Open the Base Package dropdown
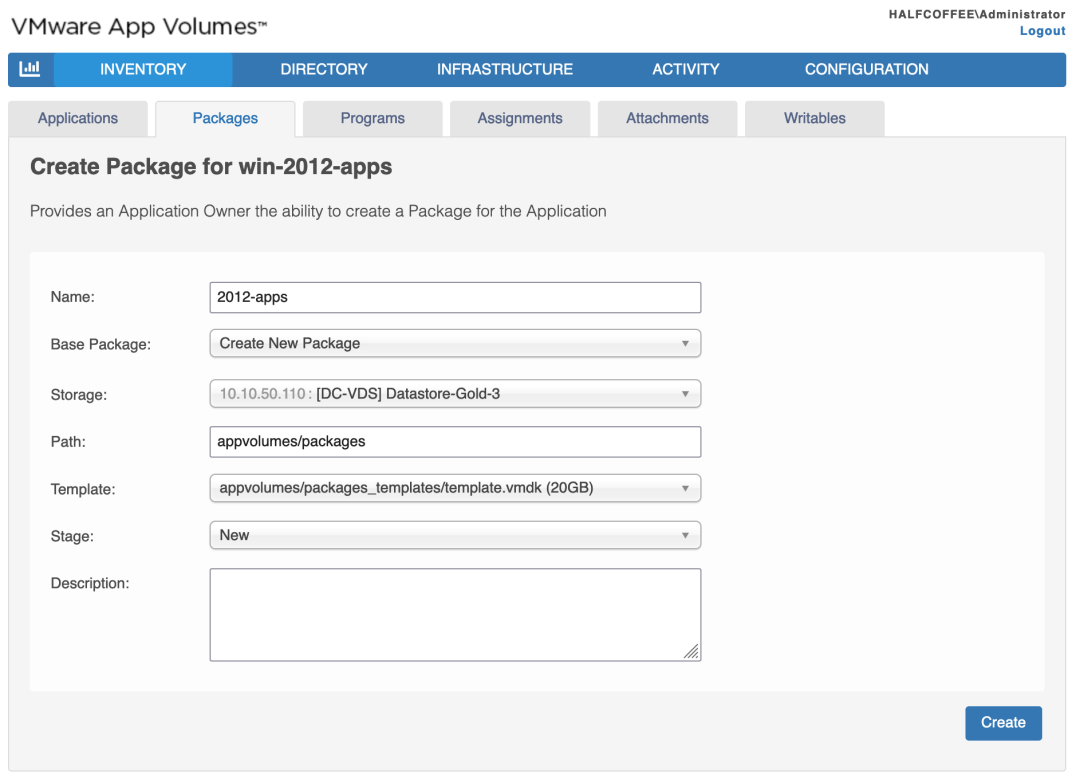1080x779 pixels. click(x=455, y=343)
